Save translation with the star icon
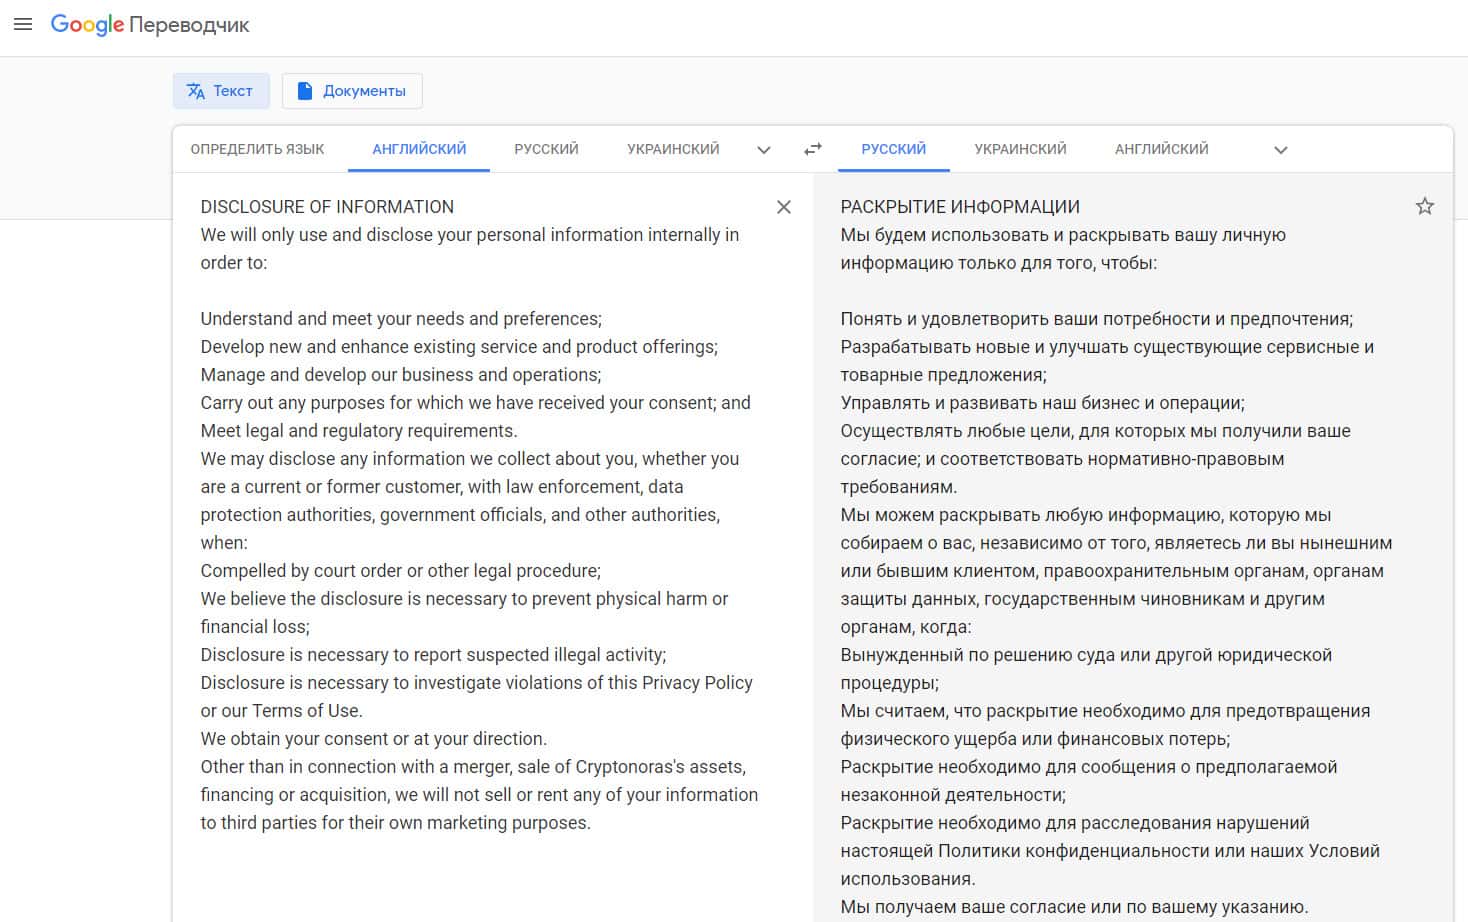The height and width of the screenshot is (922, 1468). point(1425,207)
